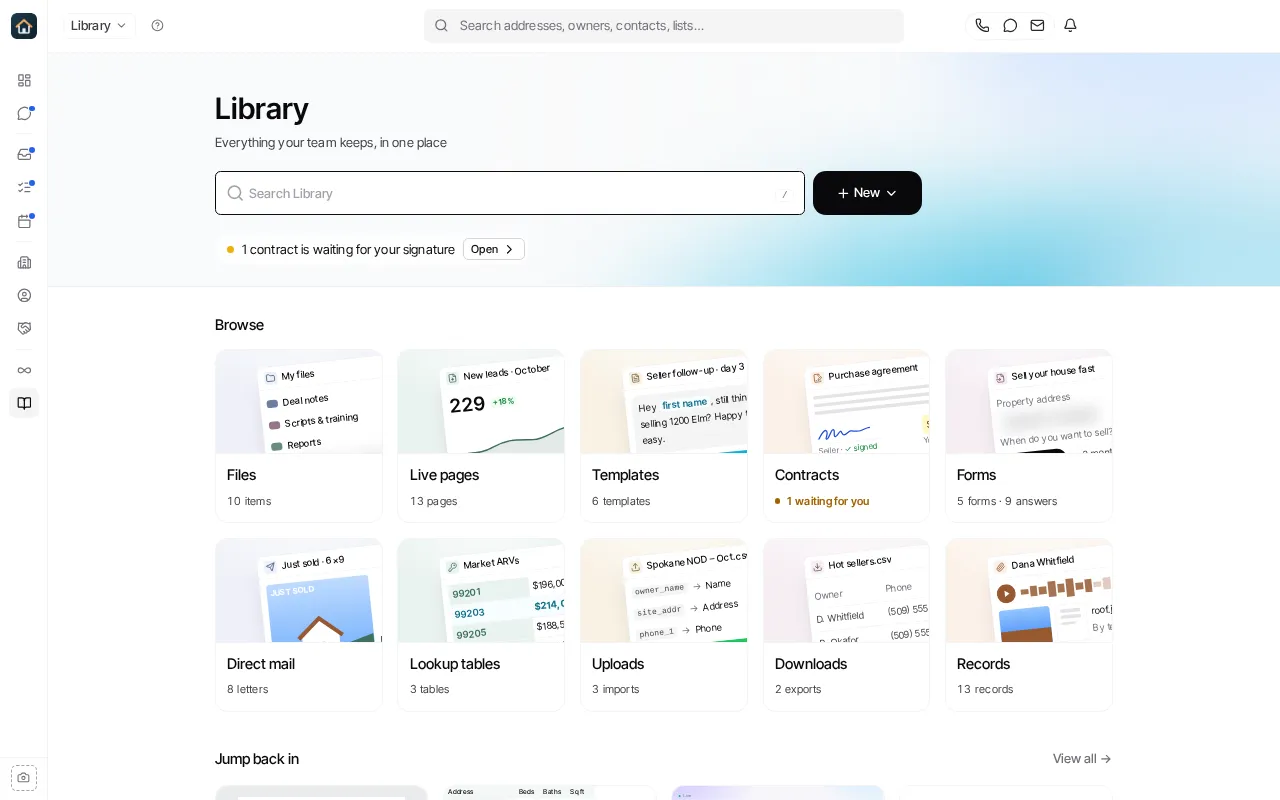
Task: Open the Direct mail card
Action: (299, 625)
